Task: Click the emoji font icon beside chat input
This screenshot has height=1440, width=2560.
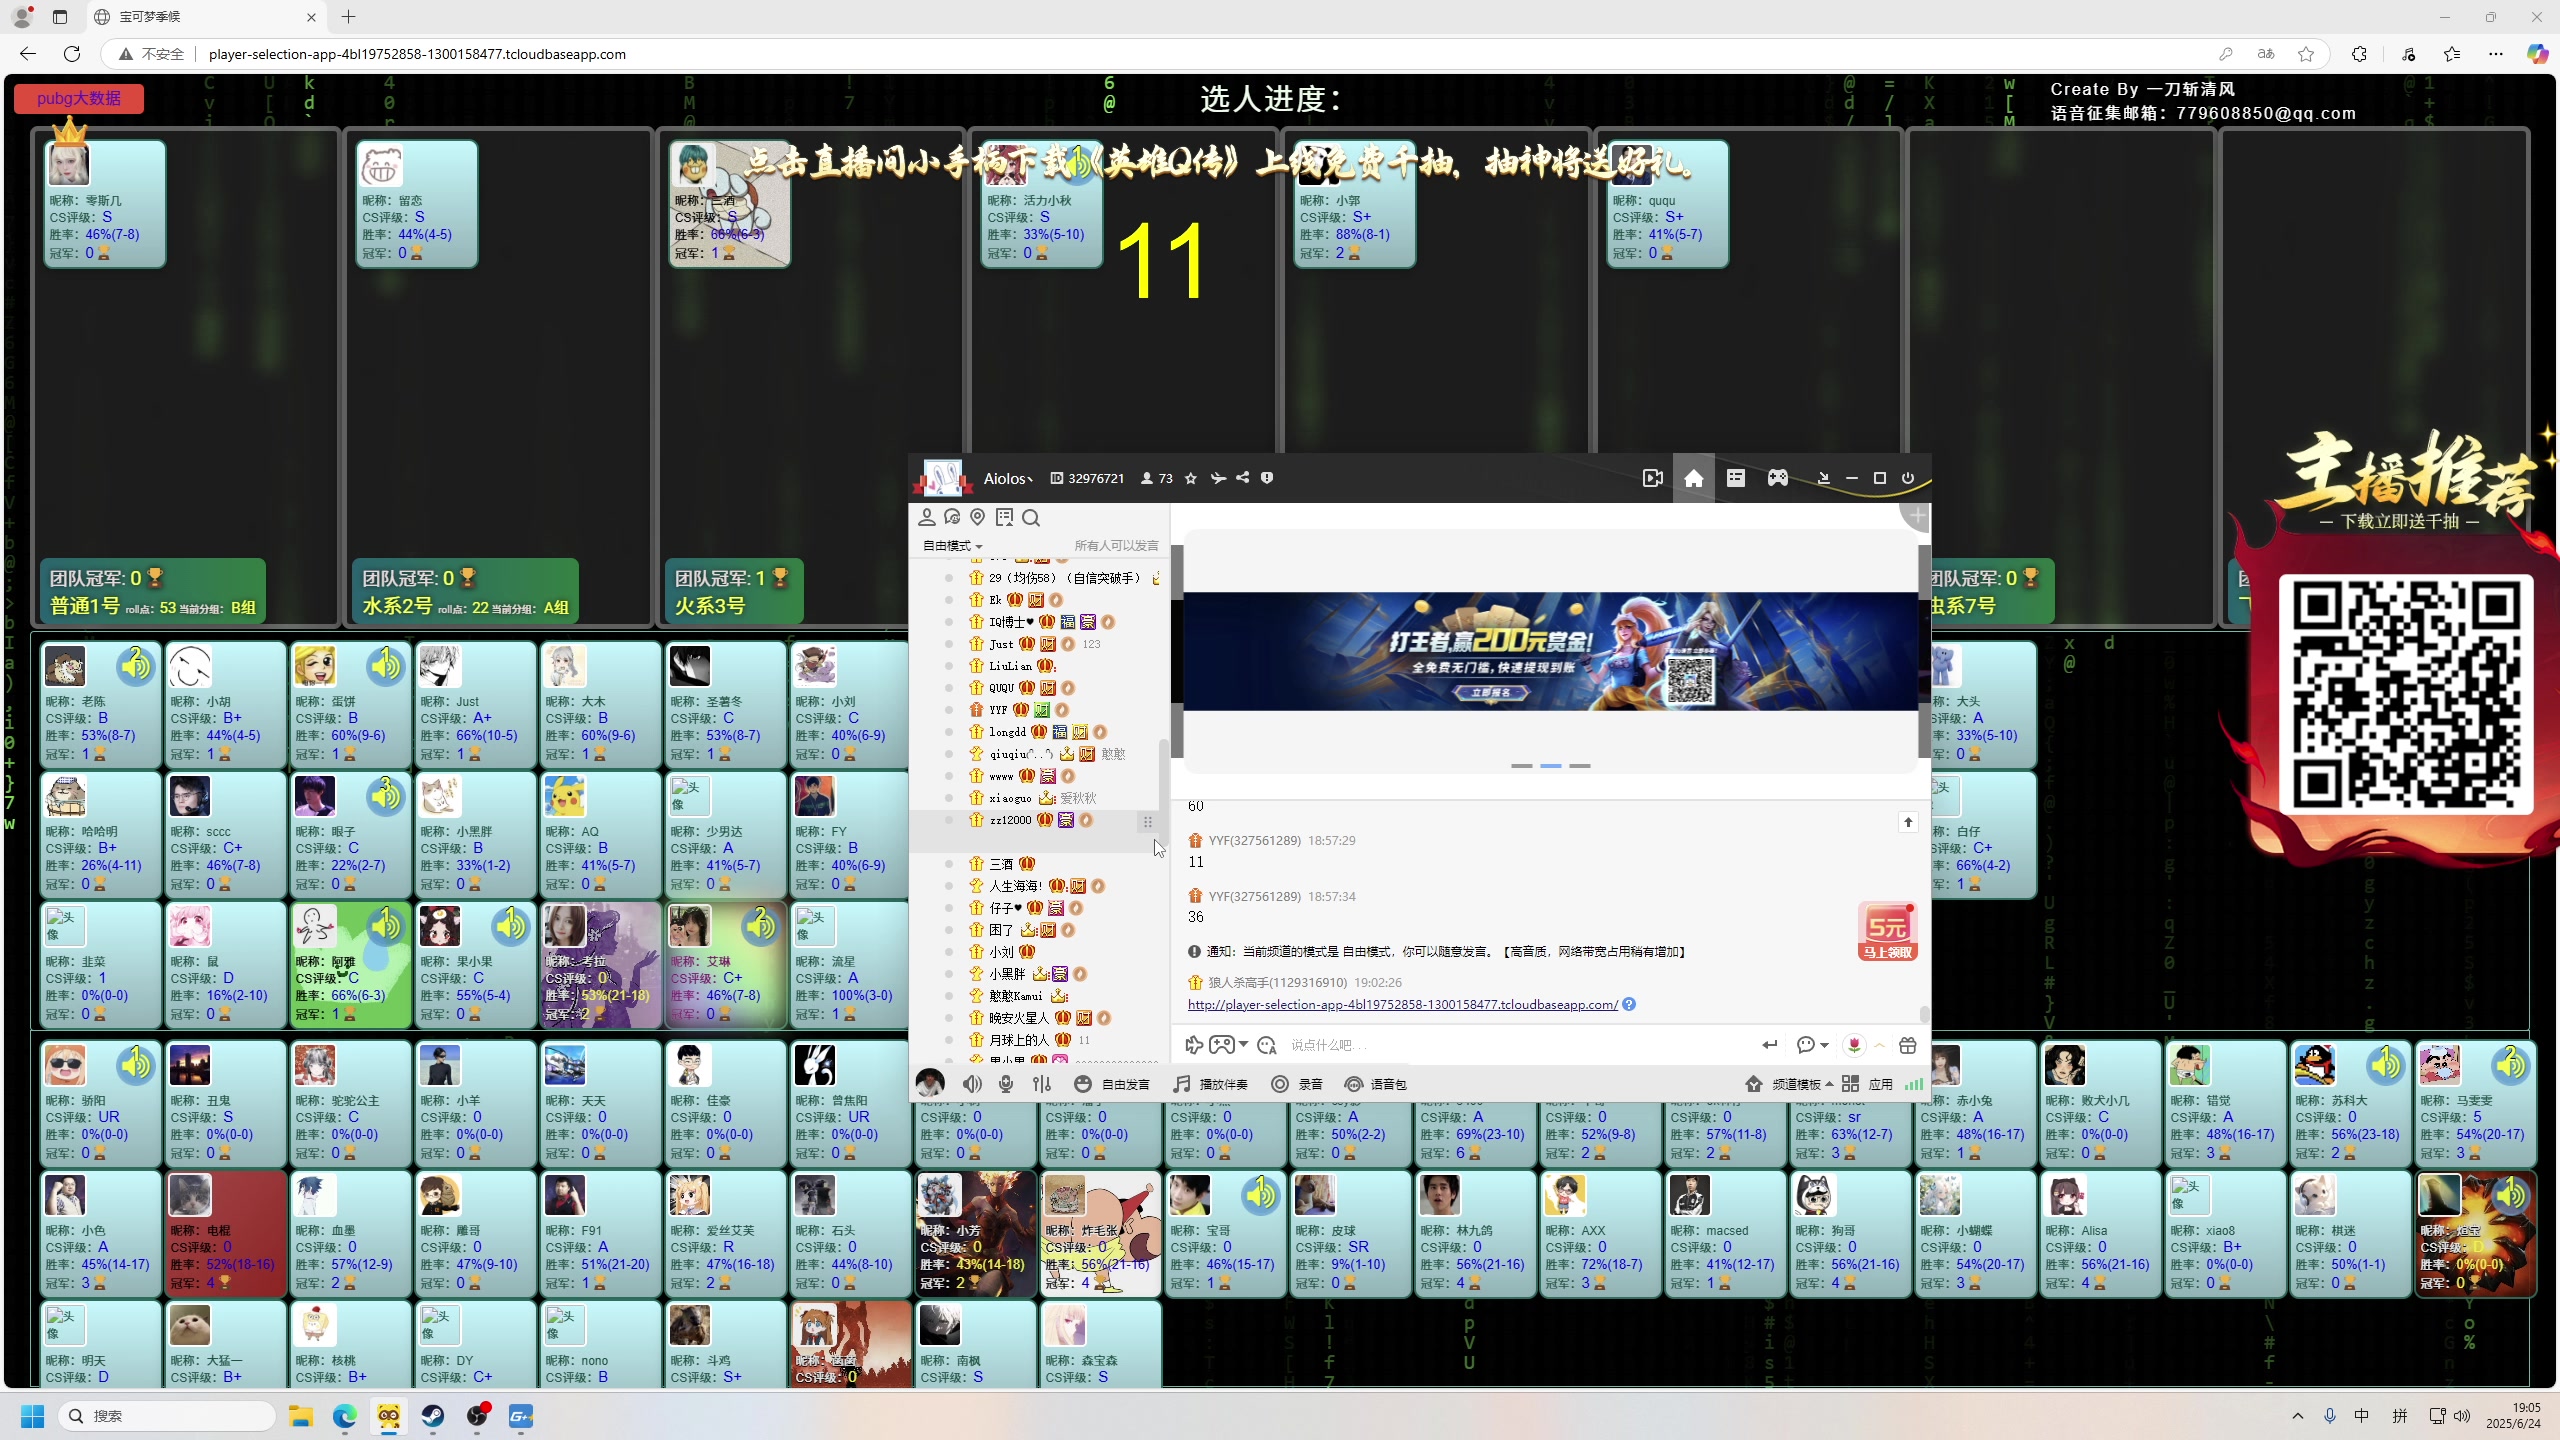Action: click(1267, 1045)
